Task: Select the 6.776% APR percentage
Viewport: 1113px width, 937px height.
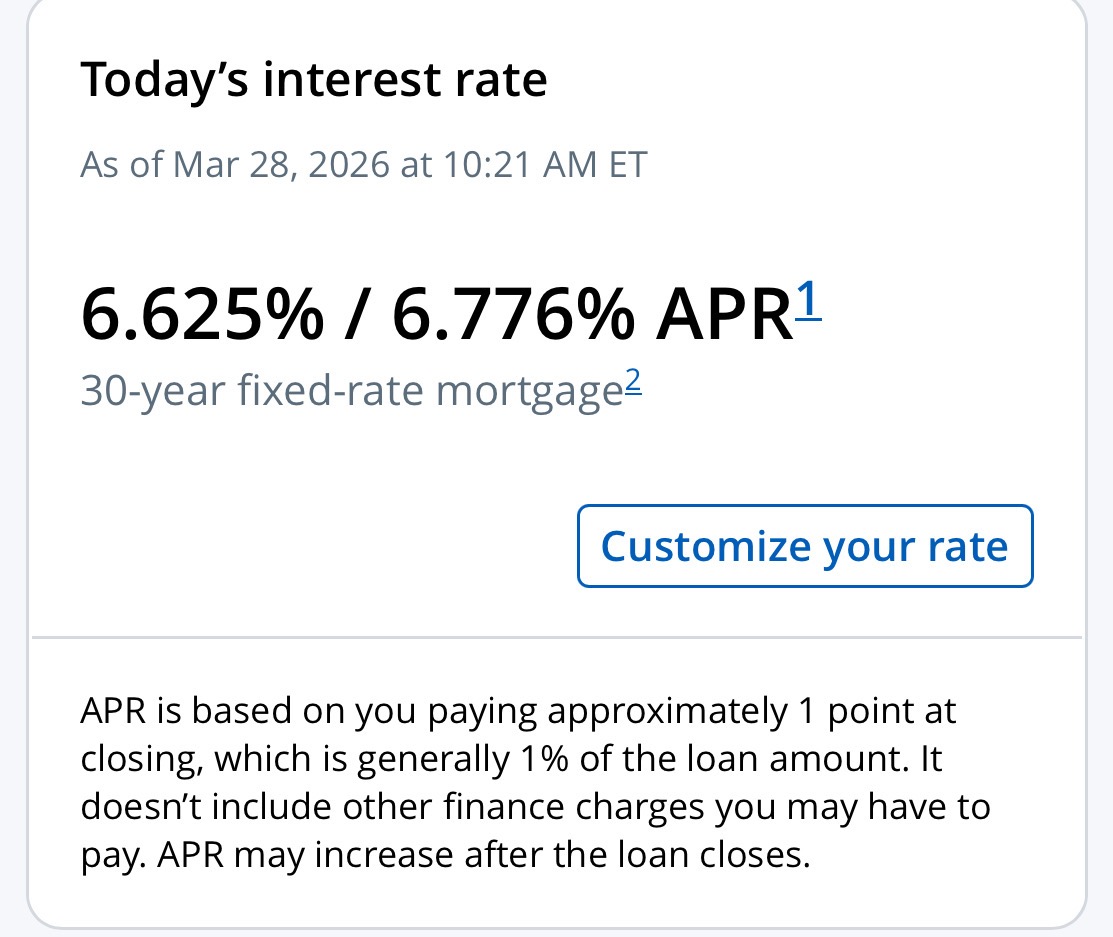Action: click(513, 314)
